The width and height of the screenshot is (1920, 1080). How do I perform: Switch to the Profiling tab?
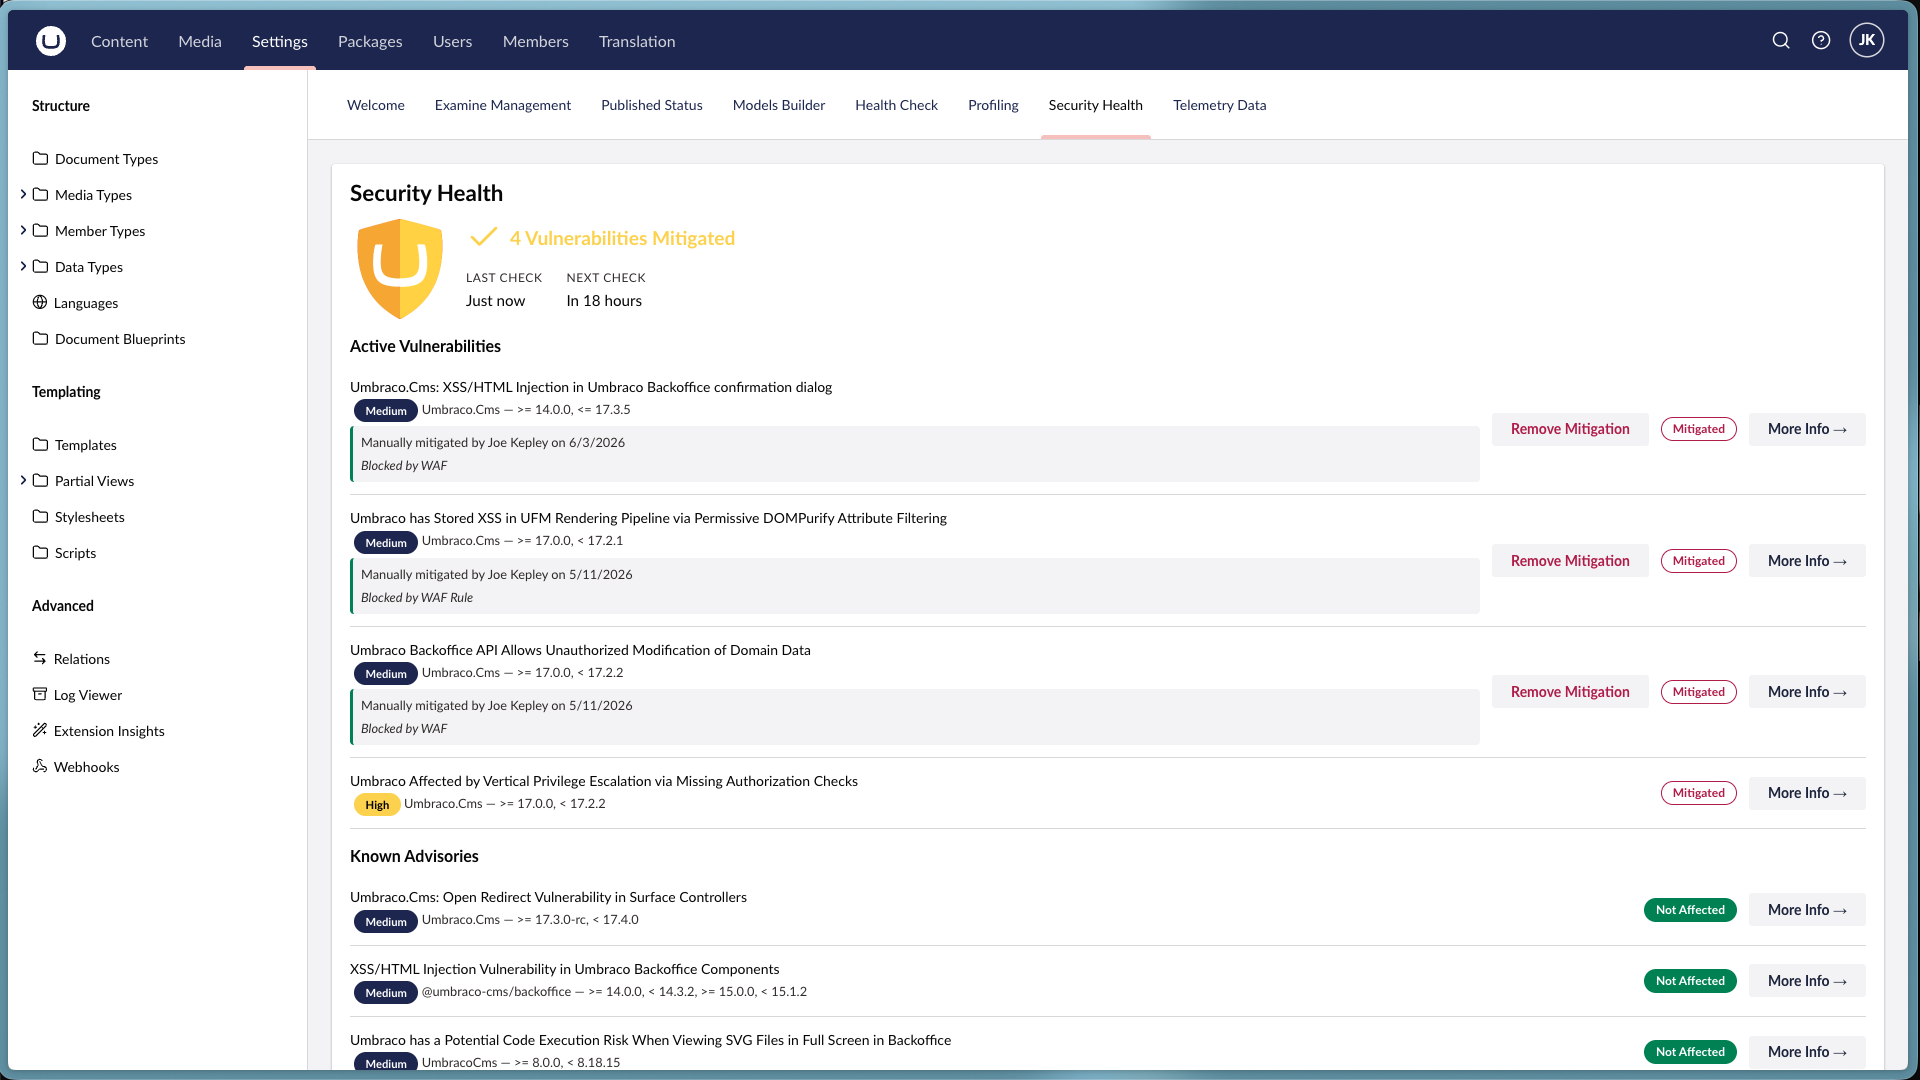click(x=993, y=105)
